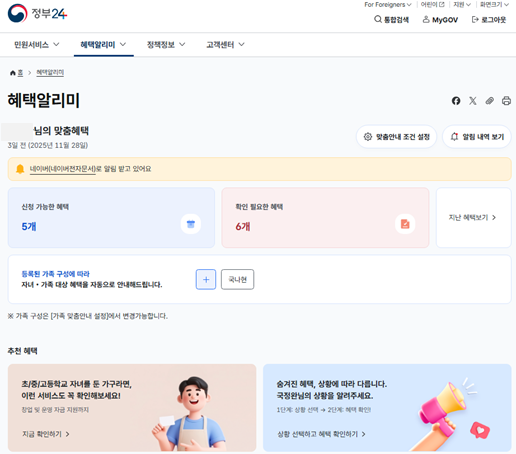The image size is (516, 454).
Task: Print the page with printer icon
Action: click(x=506, y=101)
